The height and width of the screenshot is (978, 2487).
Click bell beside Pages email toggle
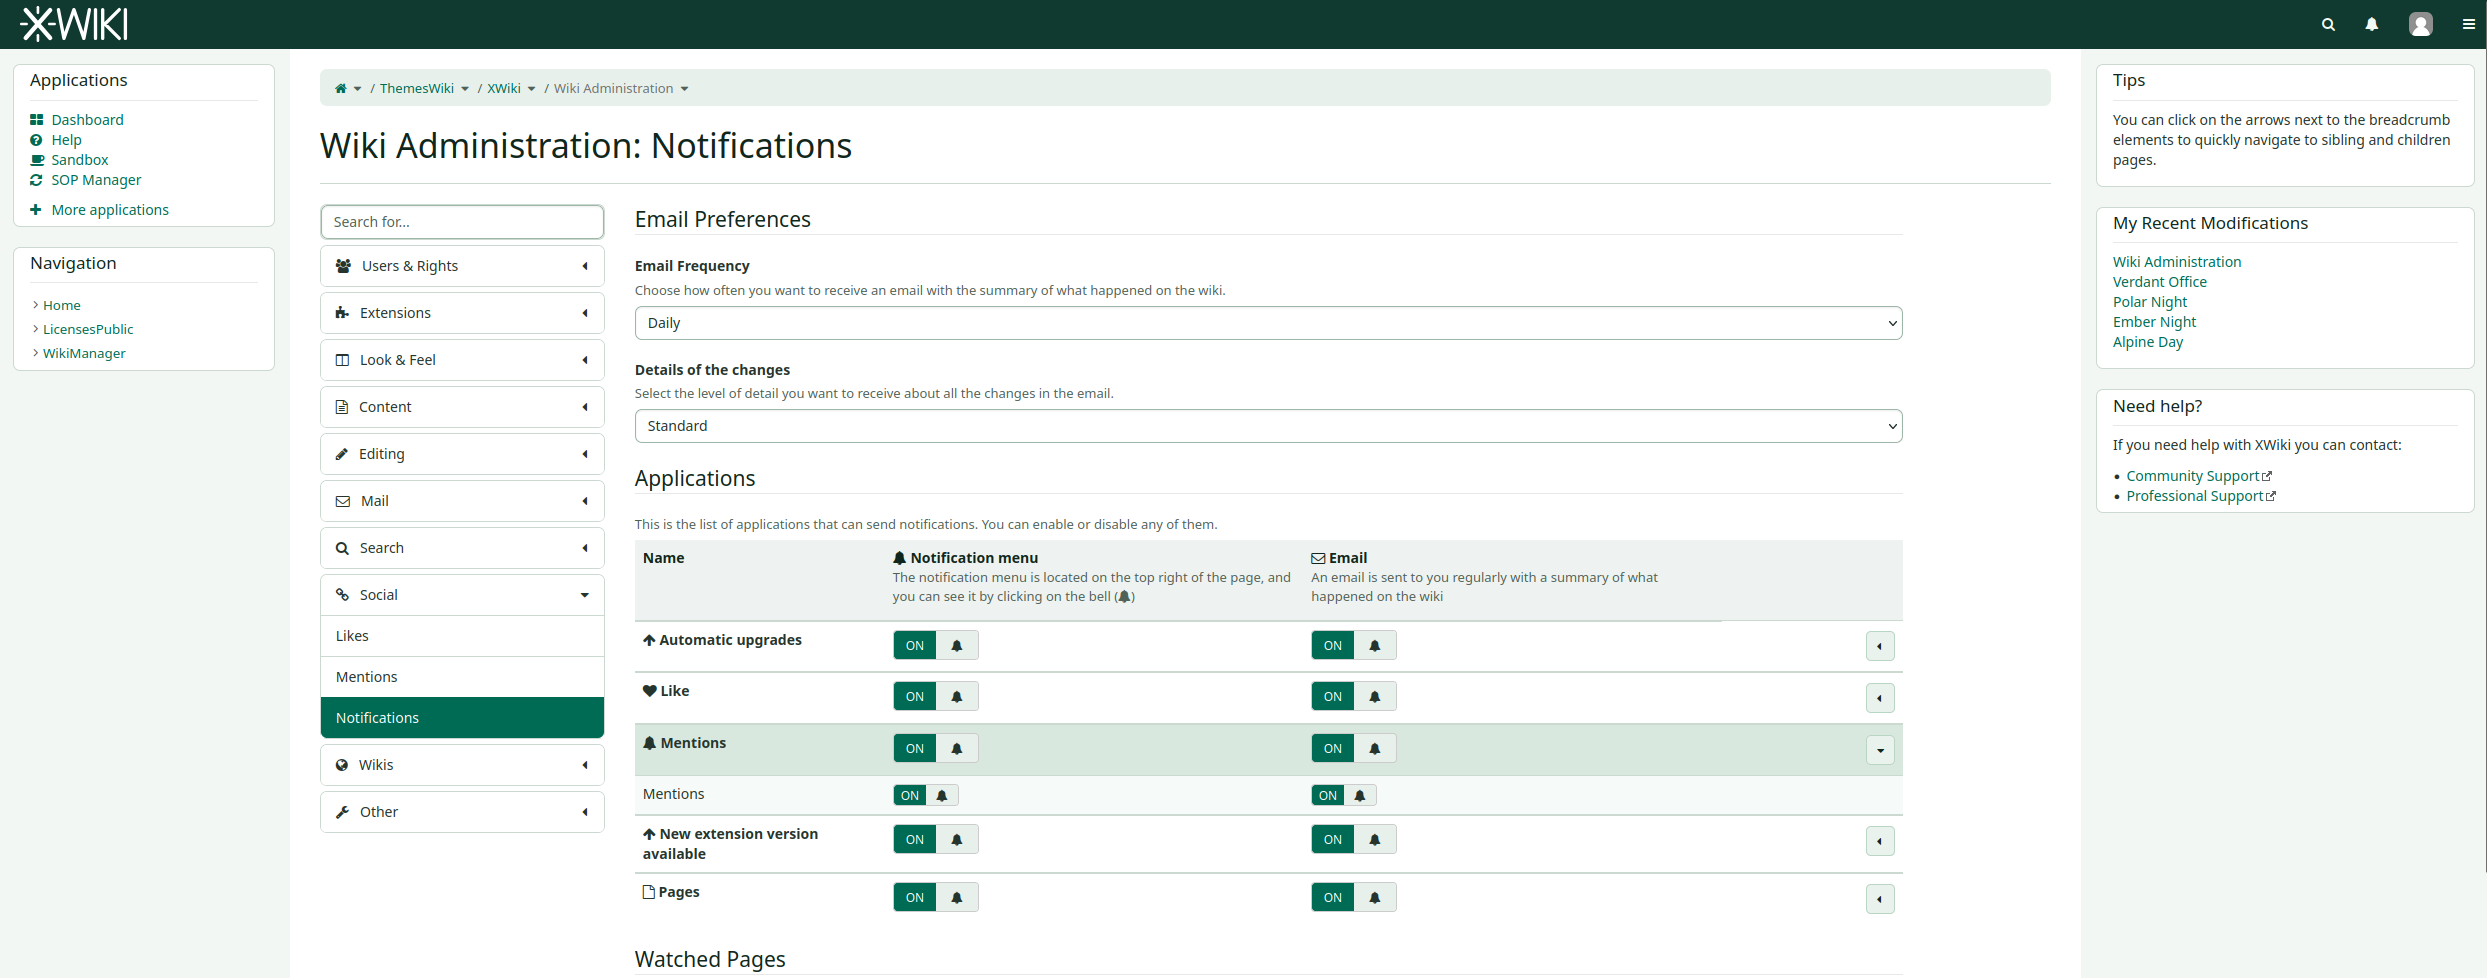[1375, 898]
